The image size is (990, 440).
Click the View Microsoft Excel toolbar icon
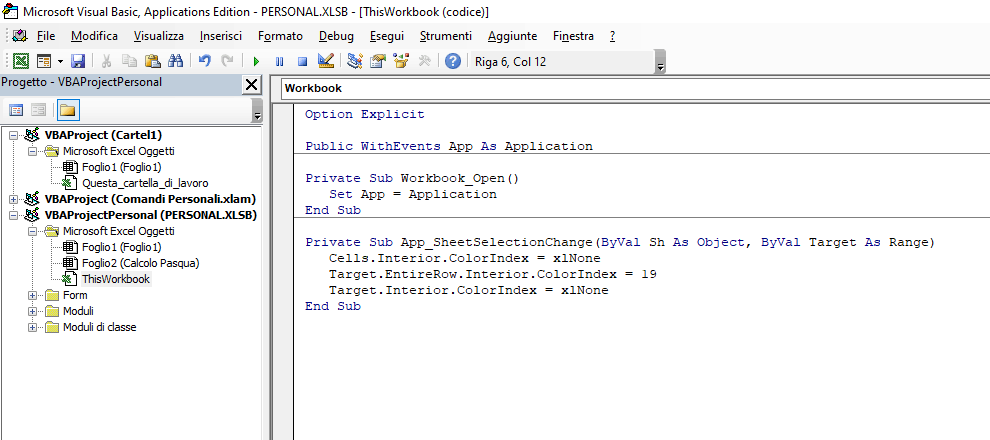pos(21,61)
